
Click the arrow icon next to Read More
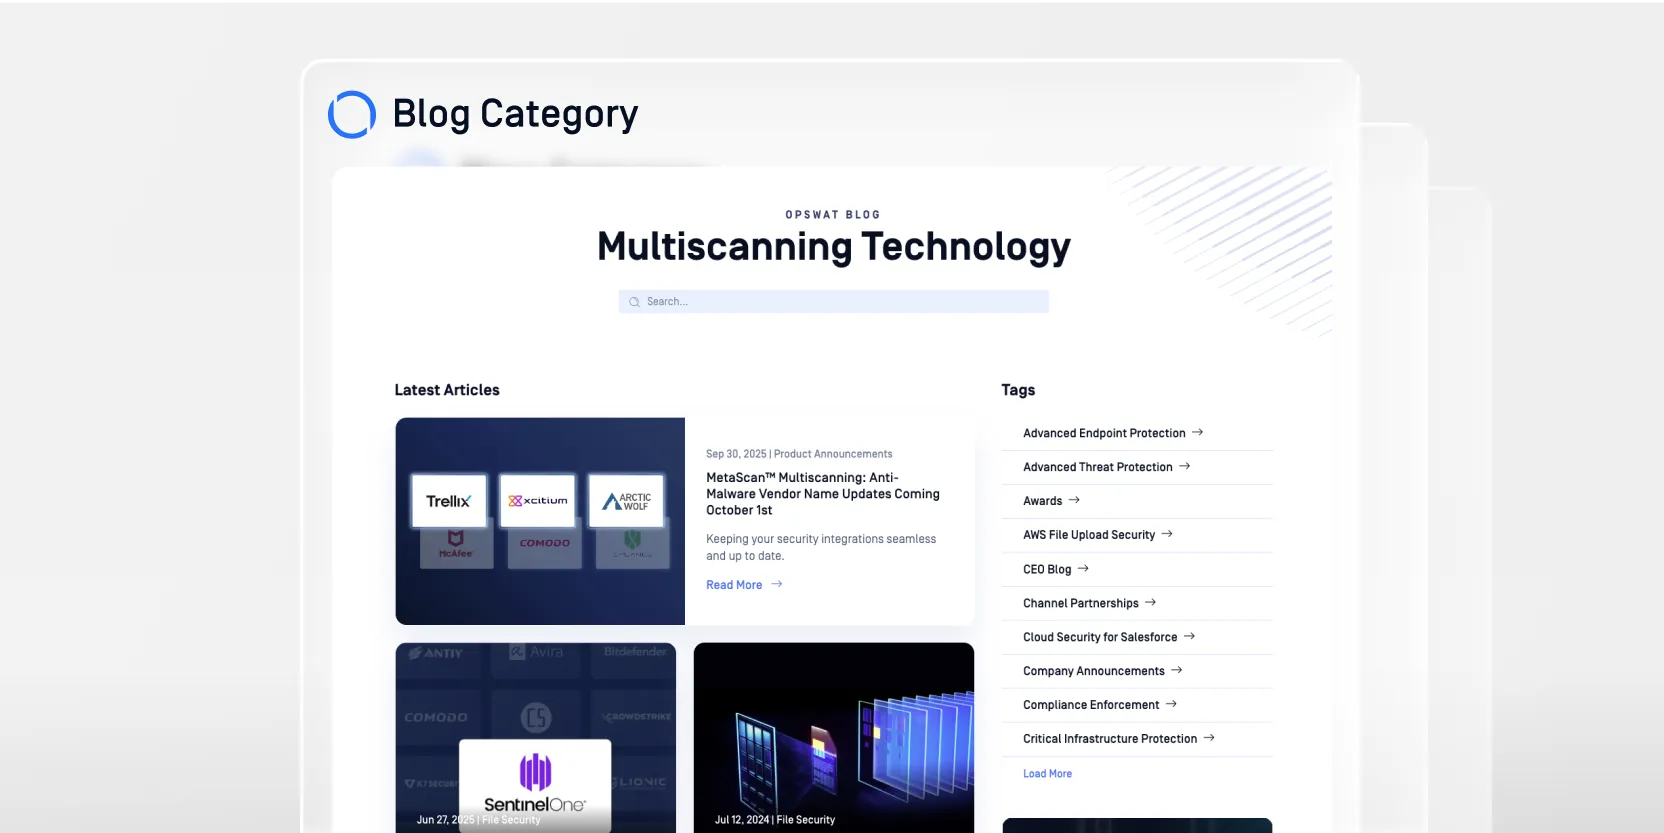[x=777, y=584]
